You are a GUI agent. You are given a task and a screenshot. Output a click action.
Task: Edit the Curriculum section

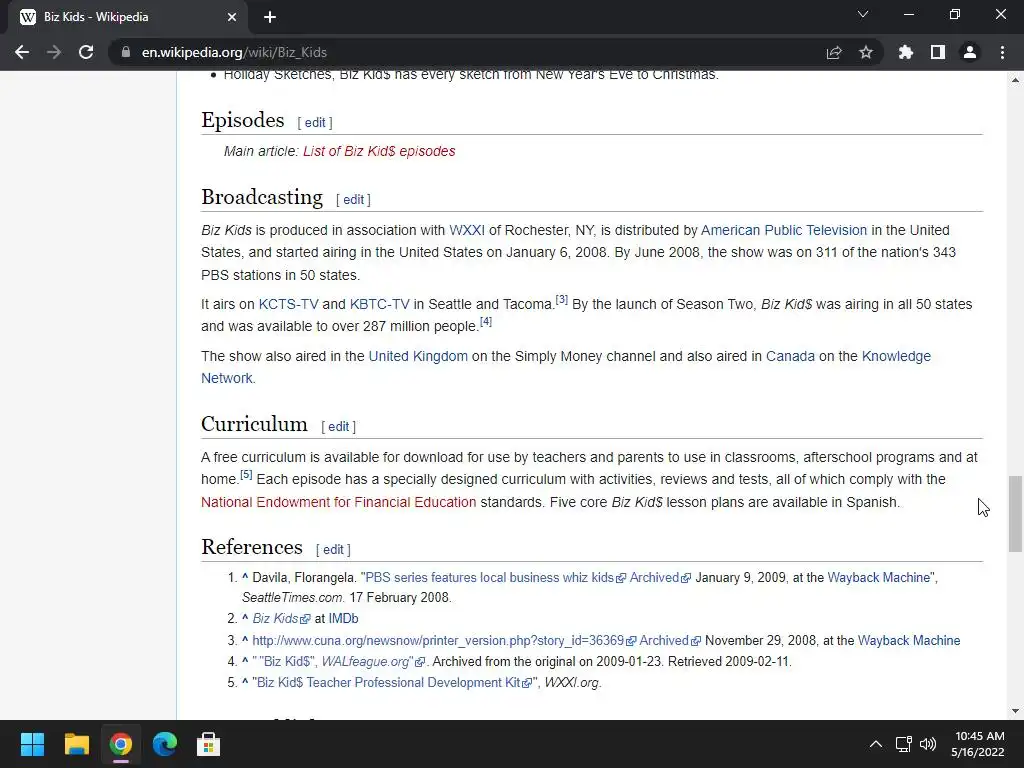[338, 427]
